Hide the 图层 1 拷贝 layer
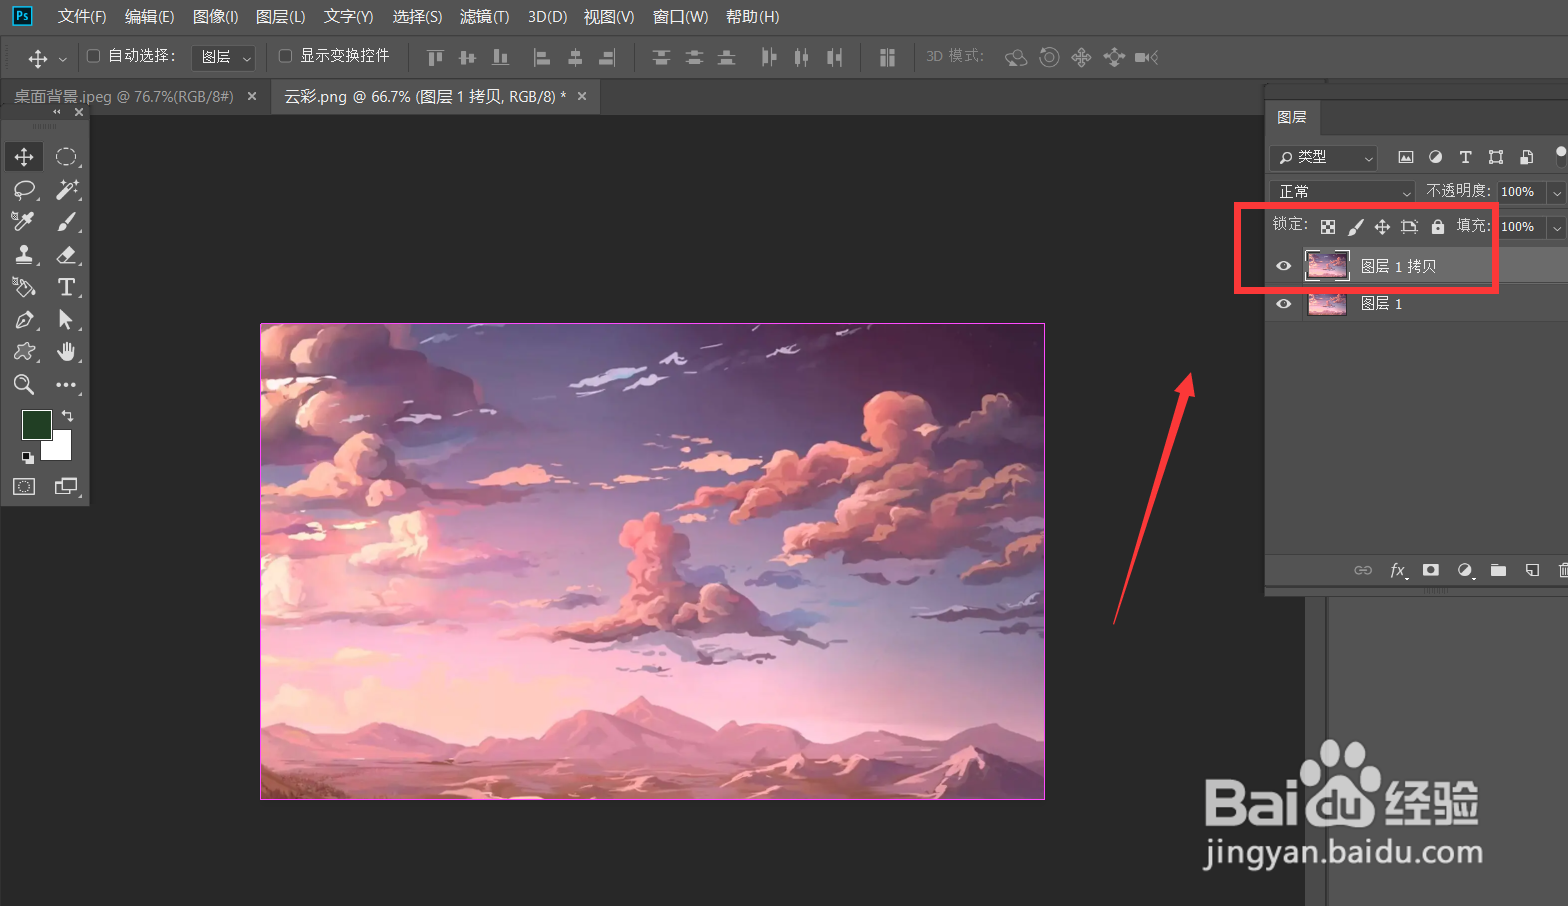Viewport: 1568px width, 906px height. tap(1284, 266)
